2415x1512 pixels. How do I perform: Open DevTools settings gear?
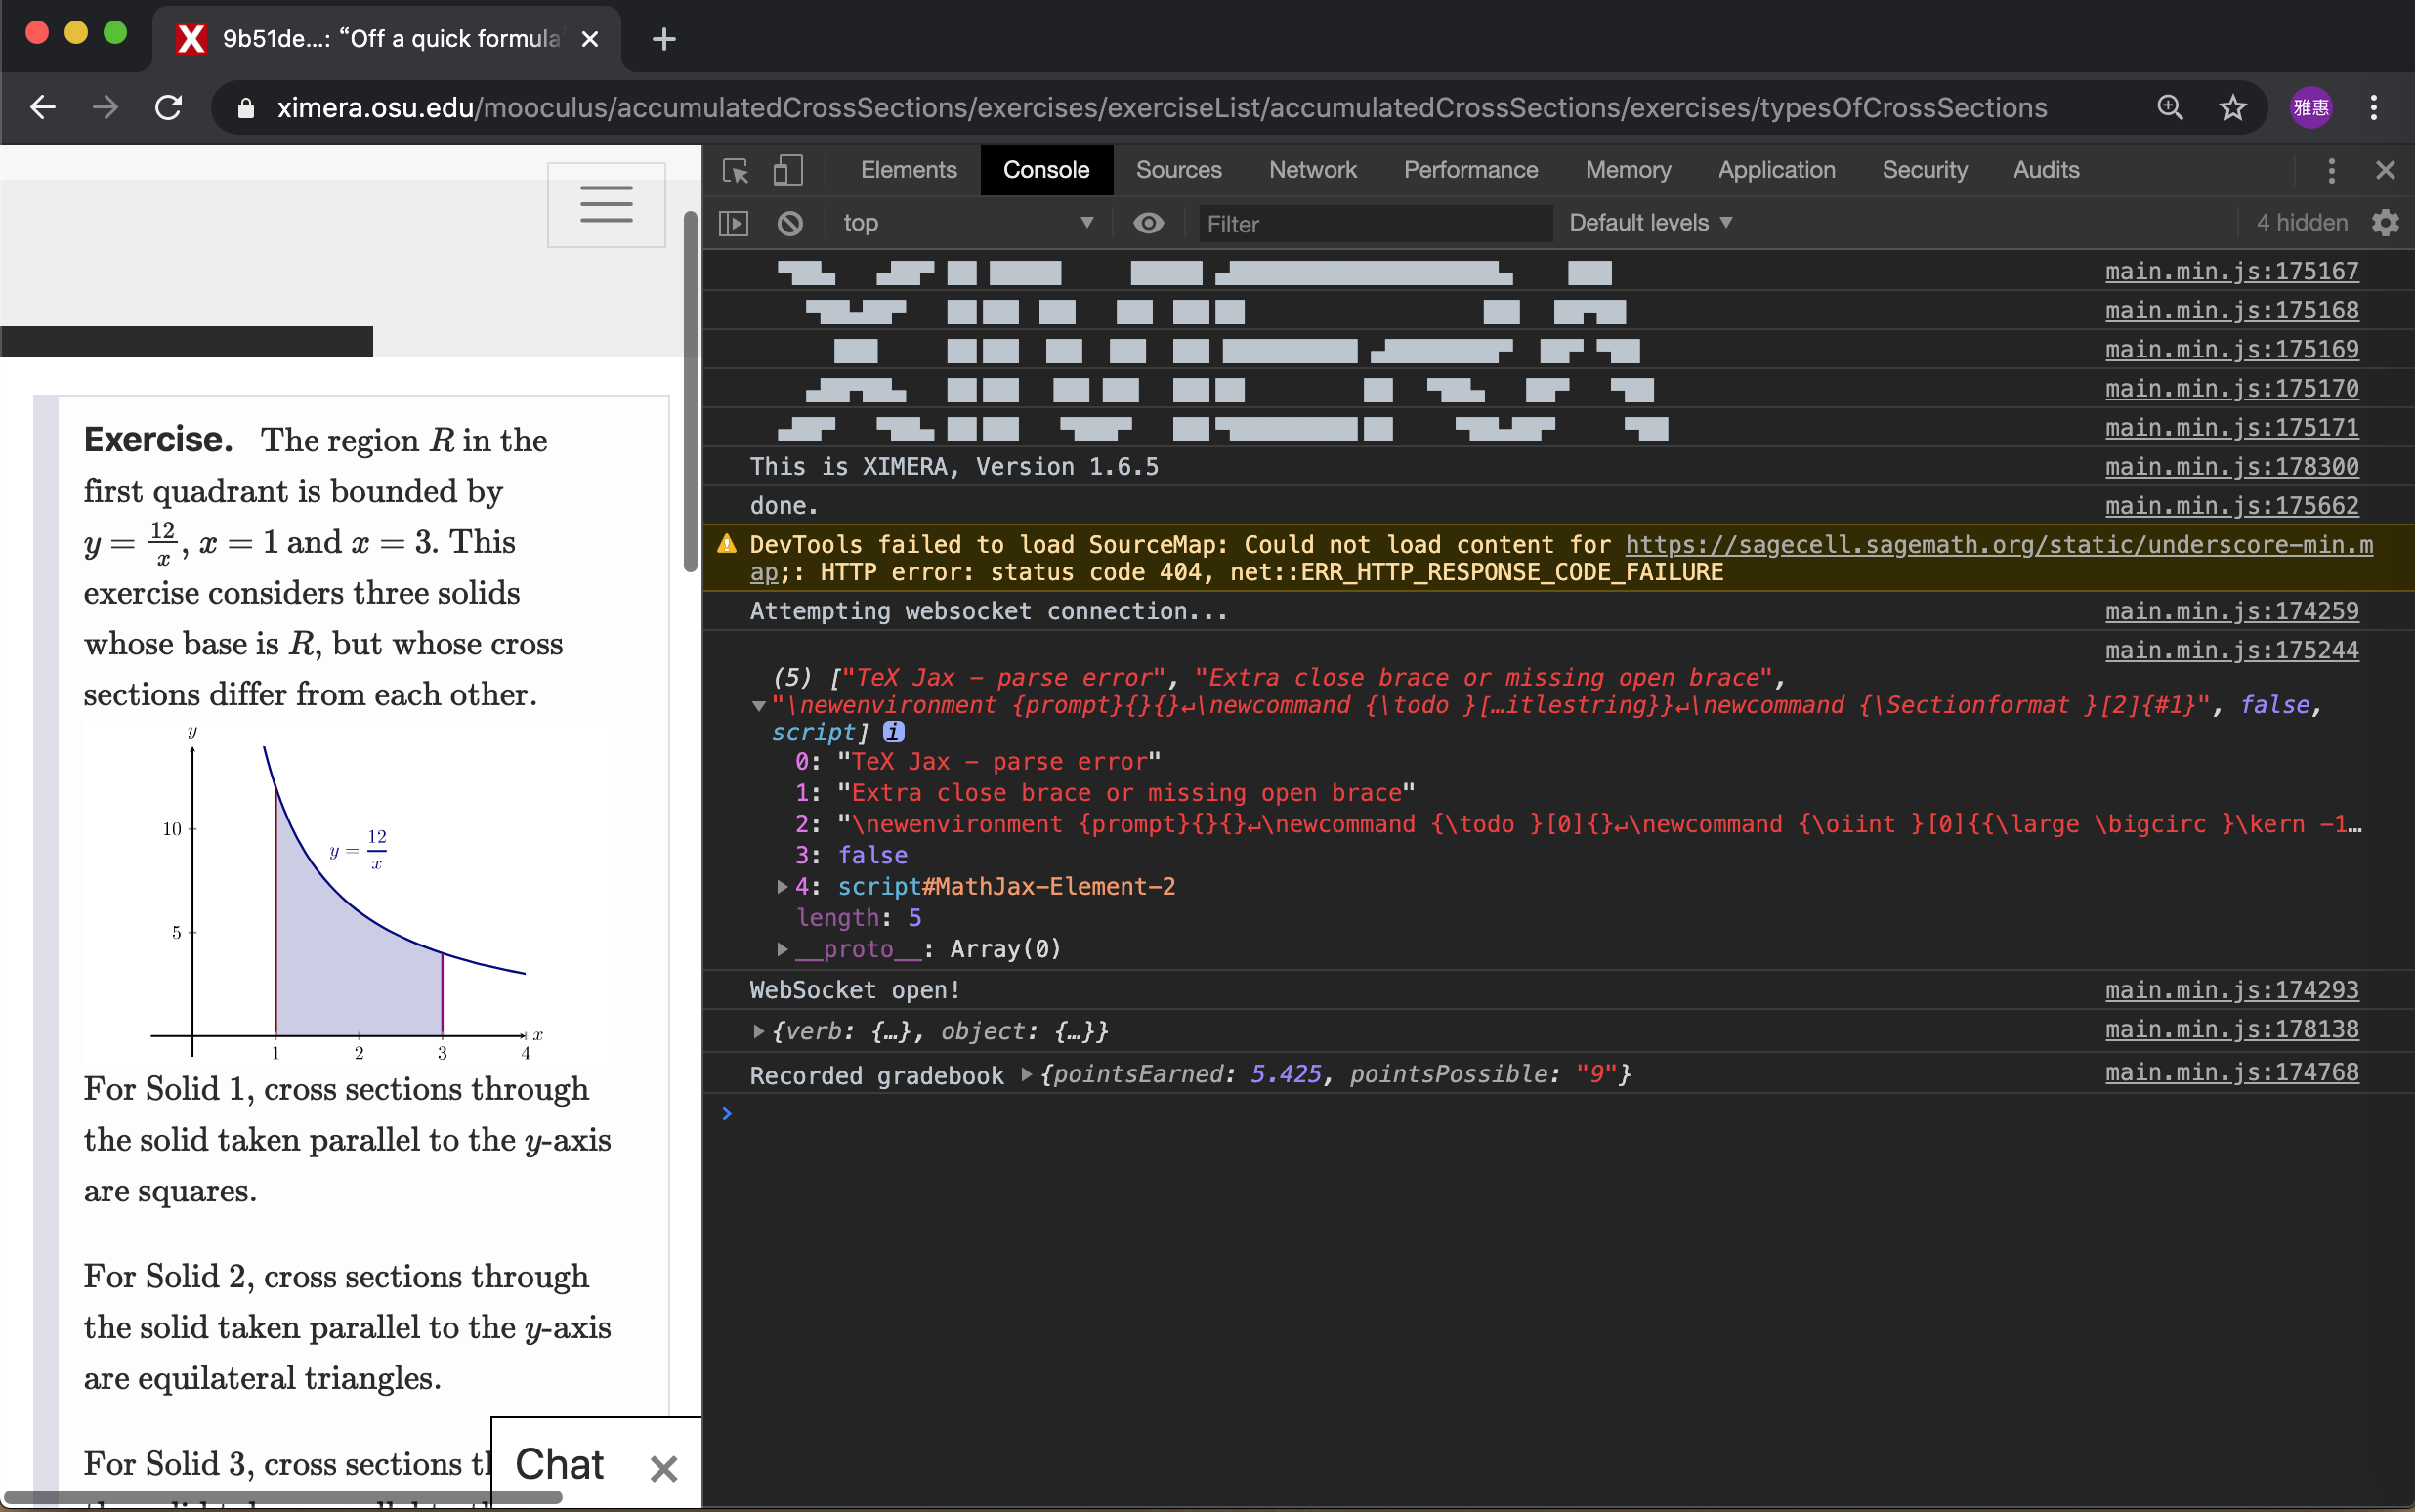[x=2386, y=223]
